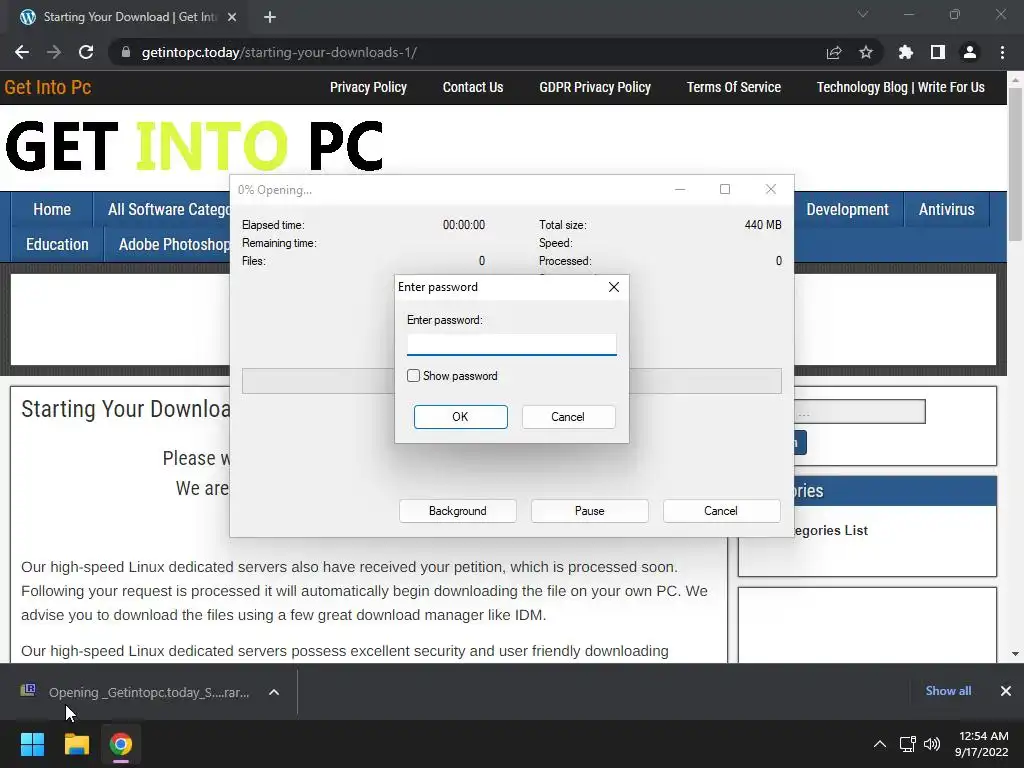The height and width of the screenshot is (768, 1024).
Task: Click the browser back arrow
Action: (x=22, y=52)
